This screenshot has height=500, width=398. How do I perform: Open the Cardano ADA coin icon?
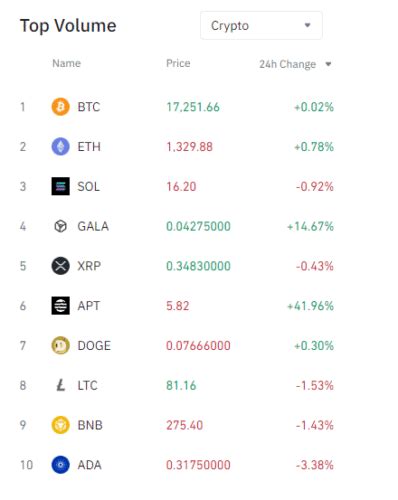point(60,465)
